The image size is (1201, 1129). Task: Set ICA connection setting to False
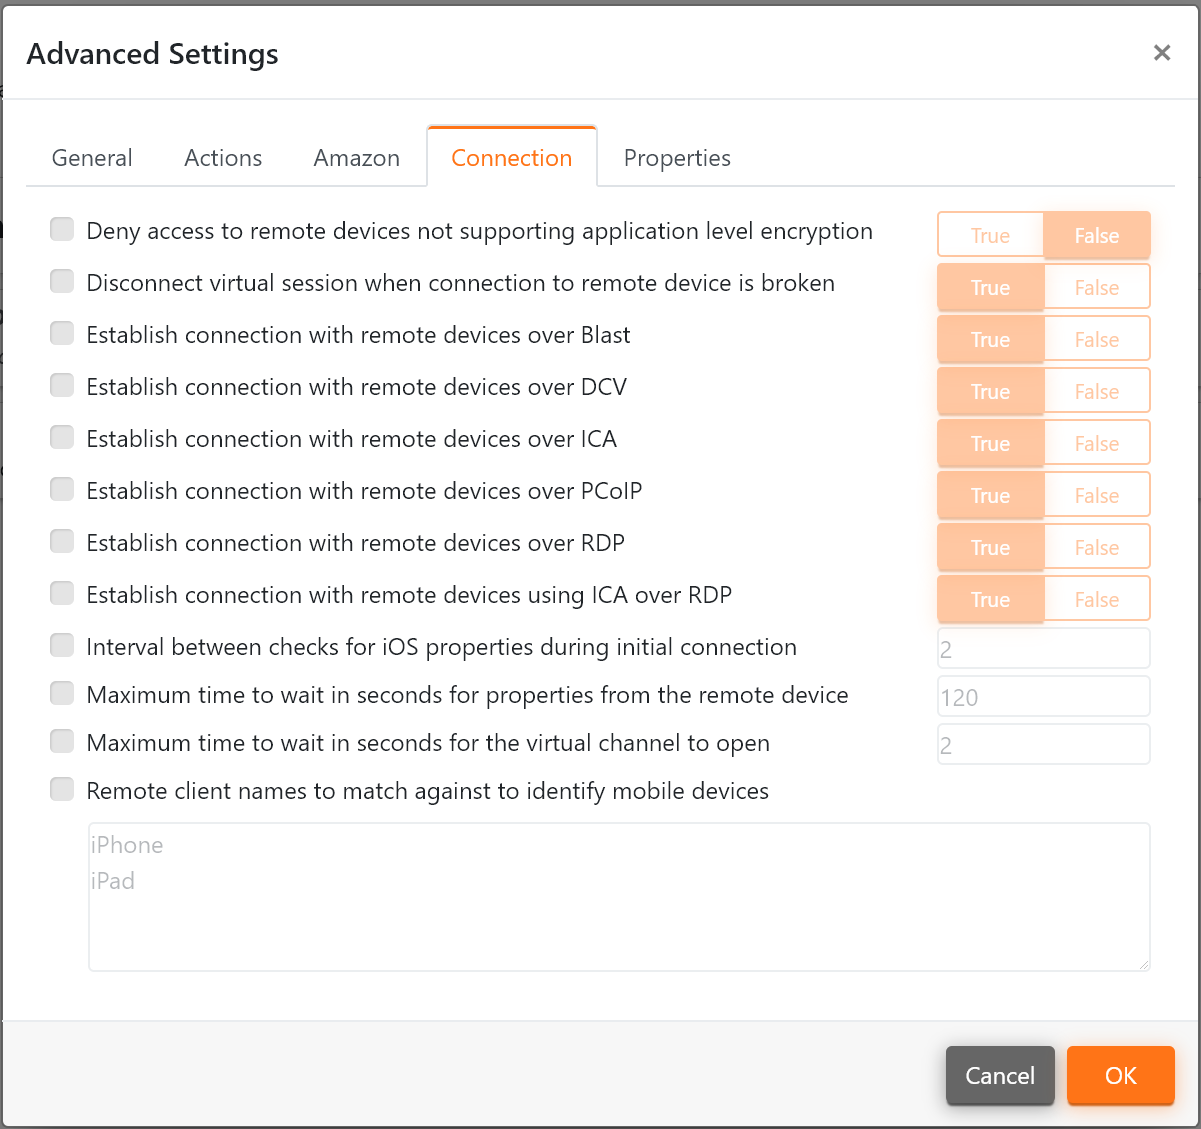[1096, 442]
